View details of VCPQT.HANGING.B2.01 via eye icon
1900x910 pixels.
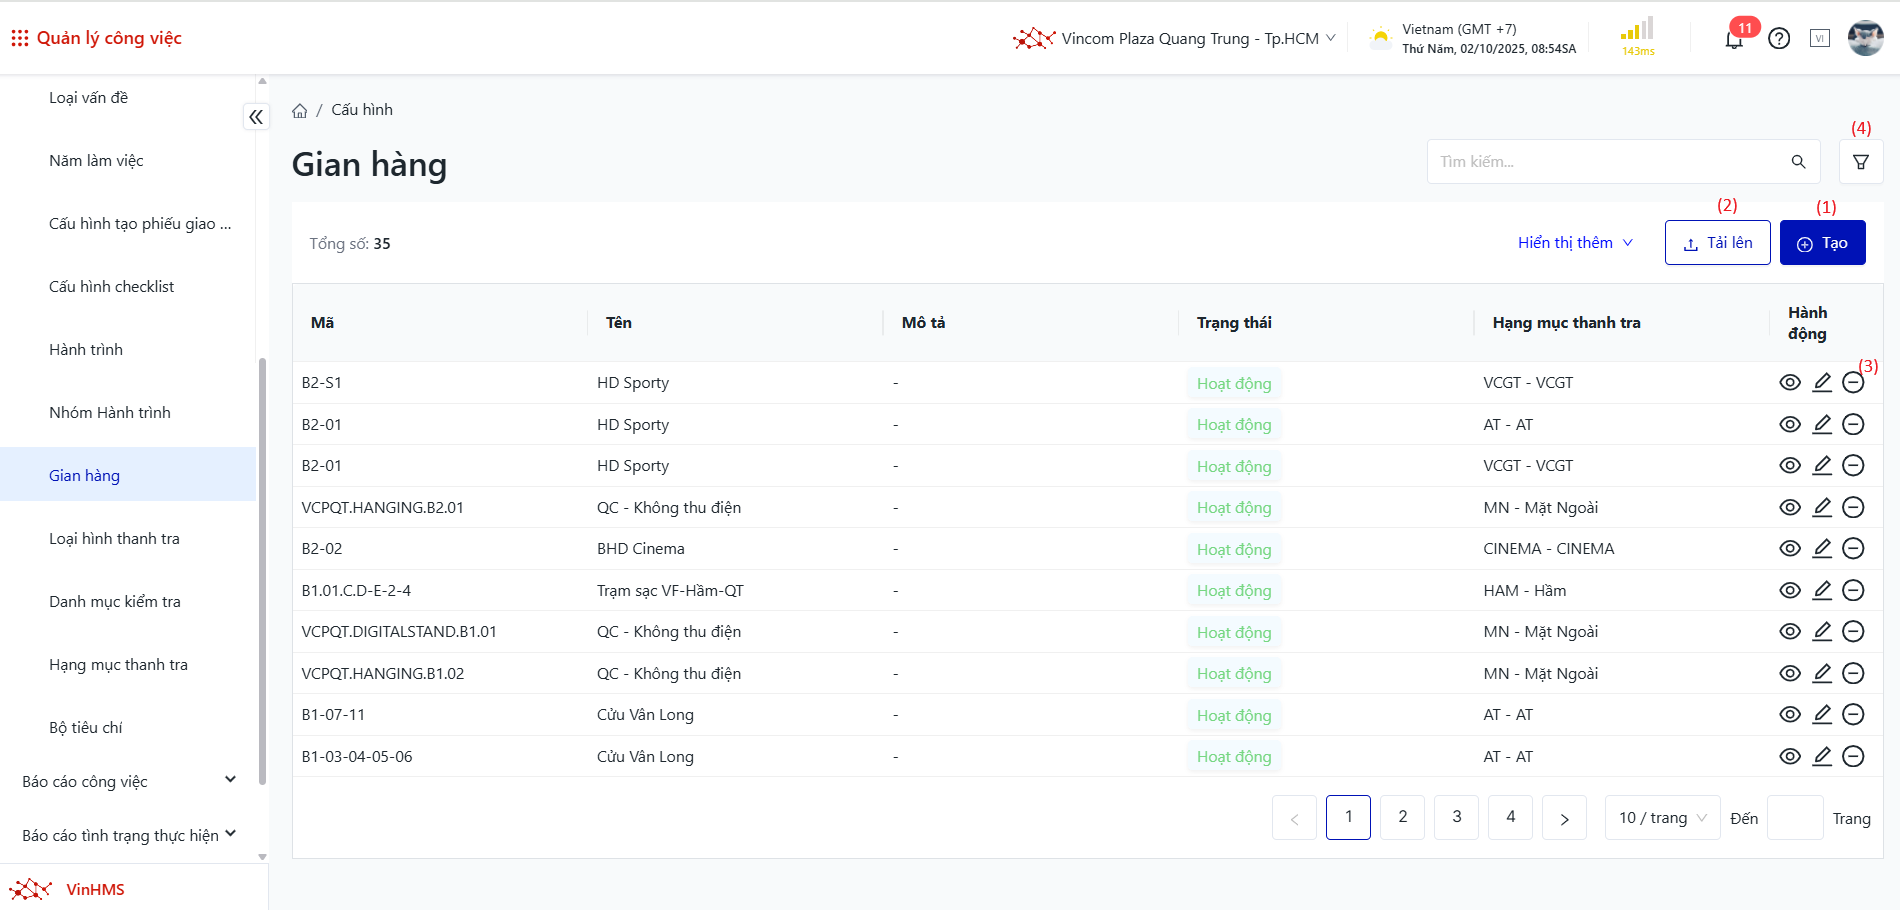pos(1790,508)
